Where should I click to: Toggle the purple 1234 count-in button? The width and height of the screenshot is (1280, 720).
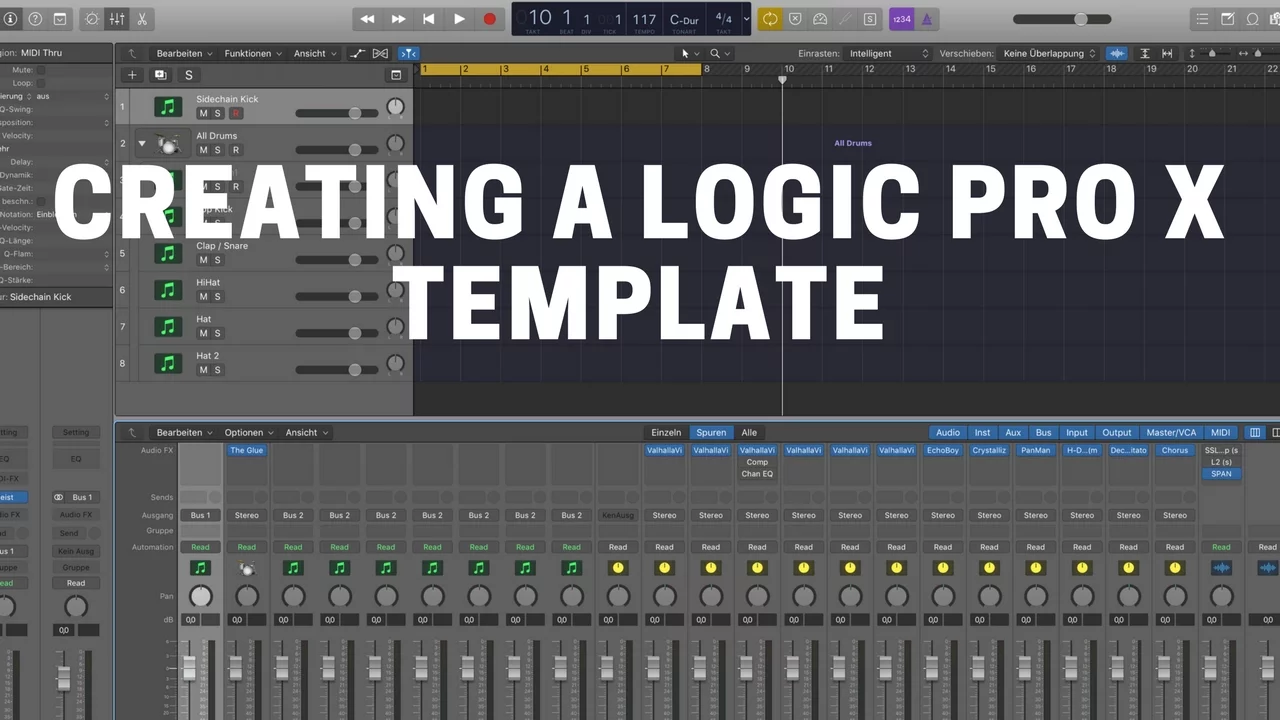[901, 19]
